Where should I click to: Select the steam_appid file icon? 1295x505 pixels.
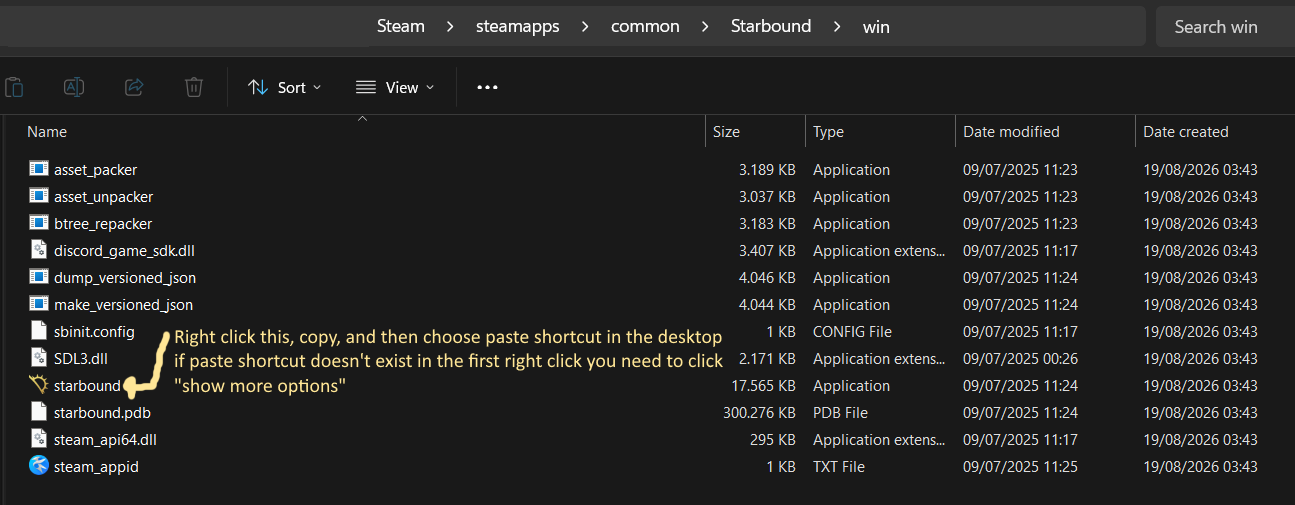pos(39,465)
